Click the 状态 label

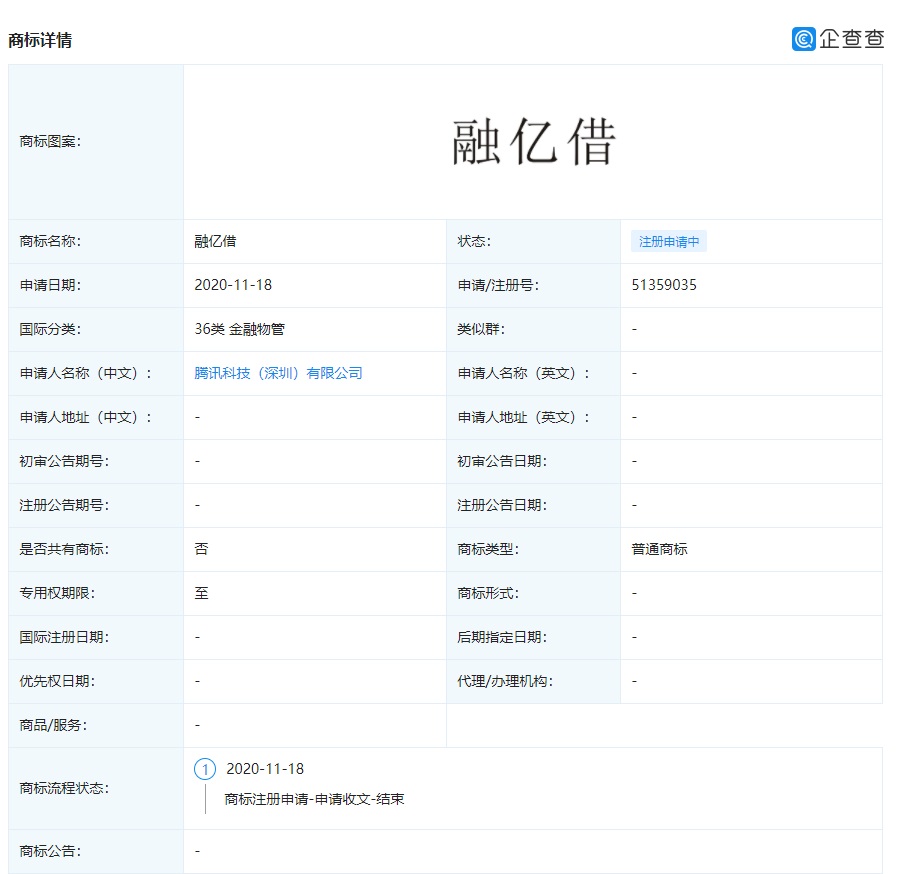474,241
